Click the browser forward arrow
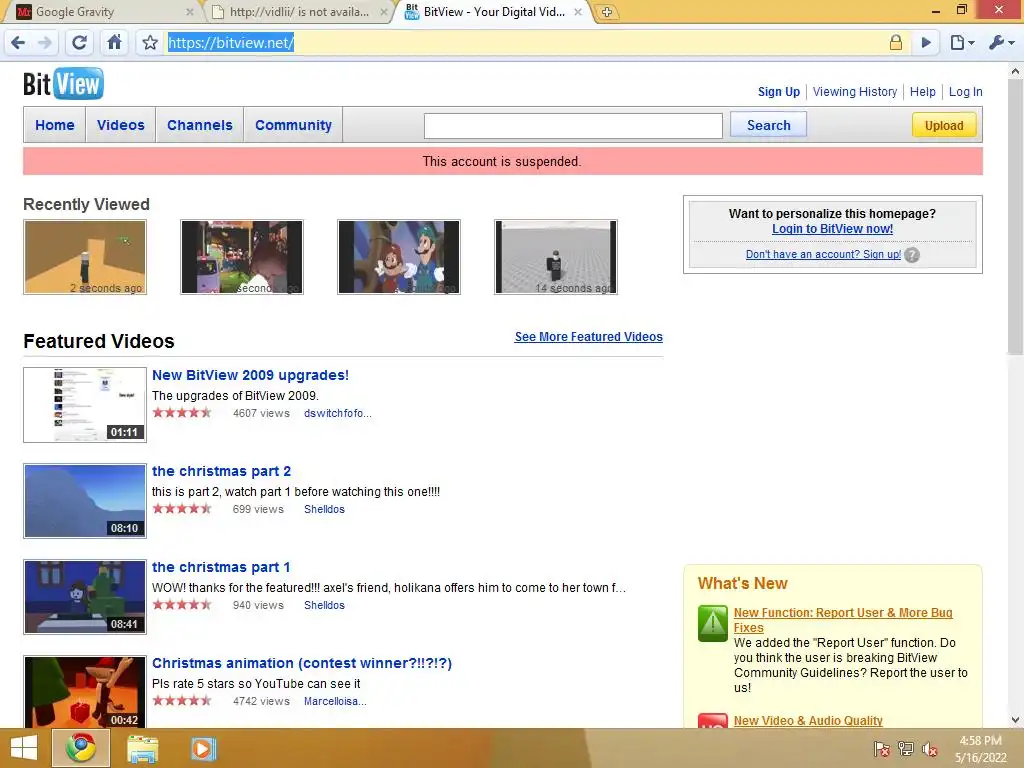 click(45, 43)
